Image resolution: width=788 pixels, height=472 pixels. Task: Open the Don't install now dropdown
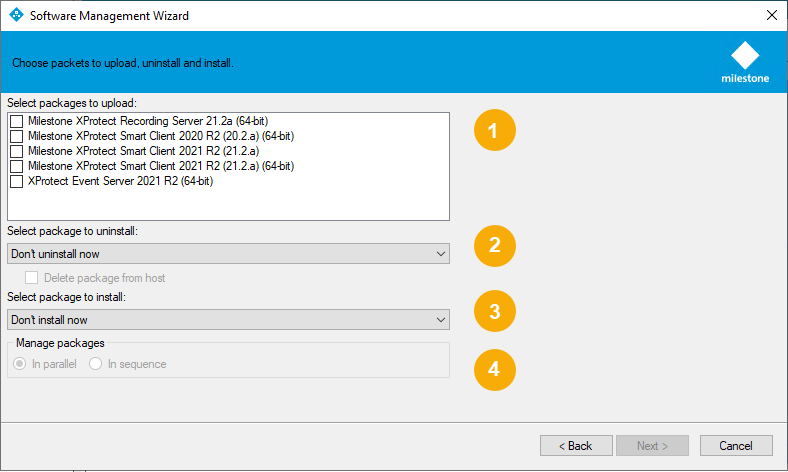[229, 320]
